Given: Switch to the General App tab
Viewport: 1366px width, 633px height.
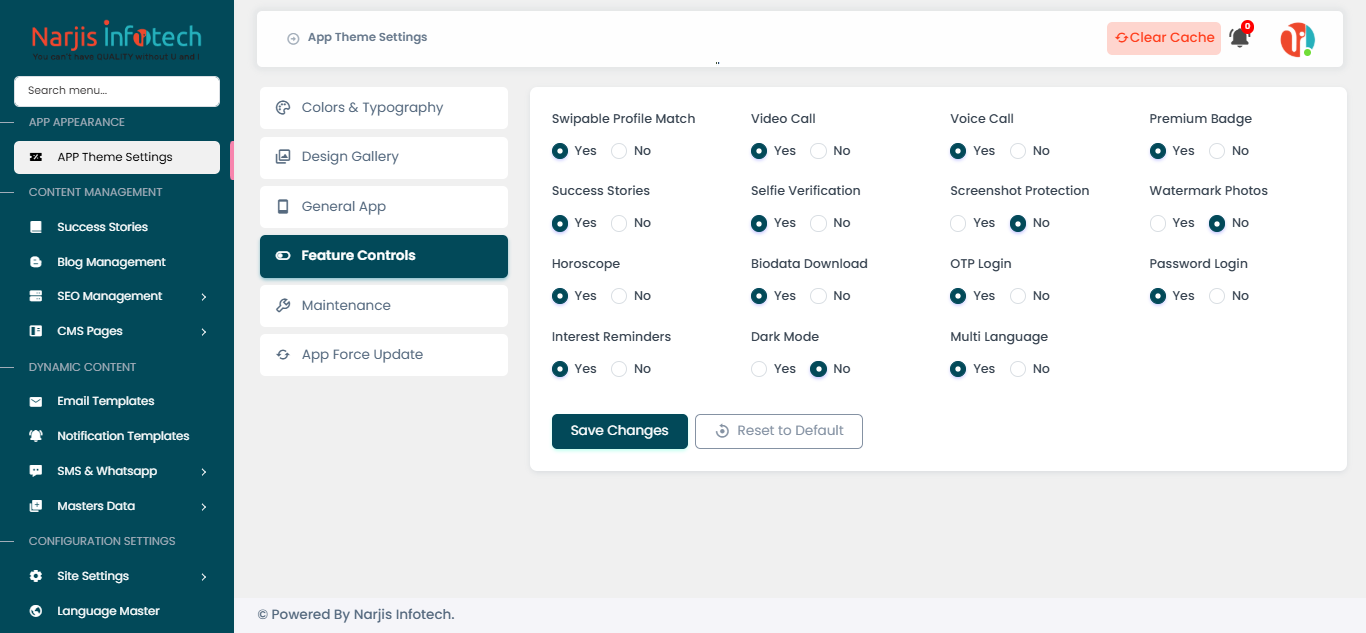Looking at the screenshot, I should point(384,207).
